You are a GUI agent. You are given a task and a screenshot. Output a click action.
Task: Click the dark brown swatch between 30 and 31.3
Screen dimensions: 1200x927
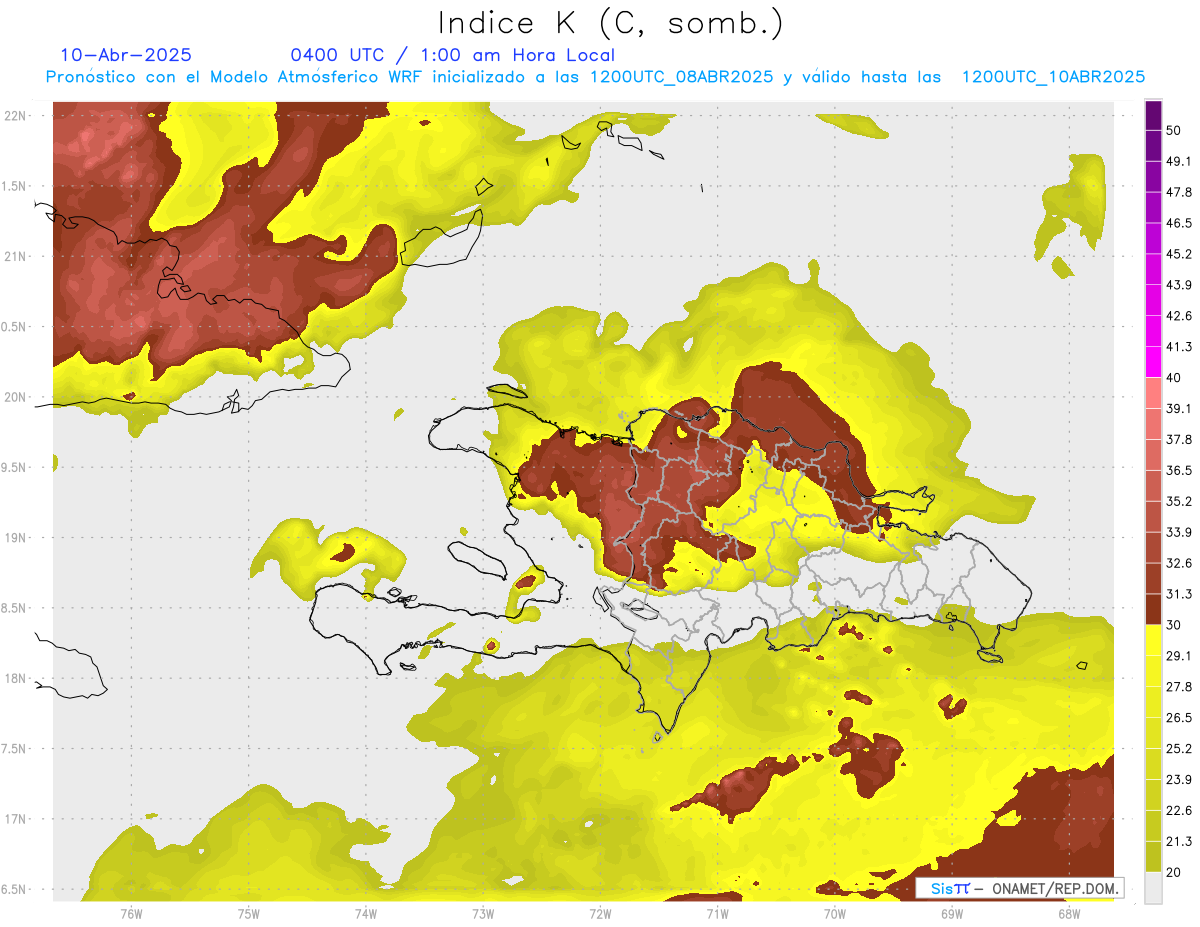[1153, 609]
